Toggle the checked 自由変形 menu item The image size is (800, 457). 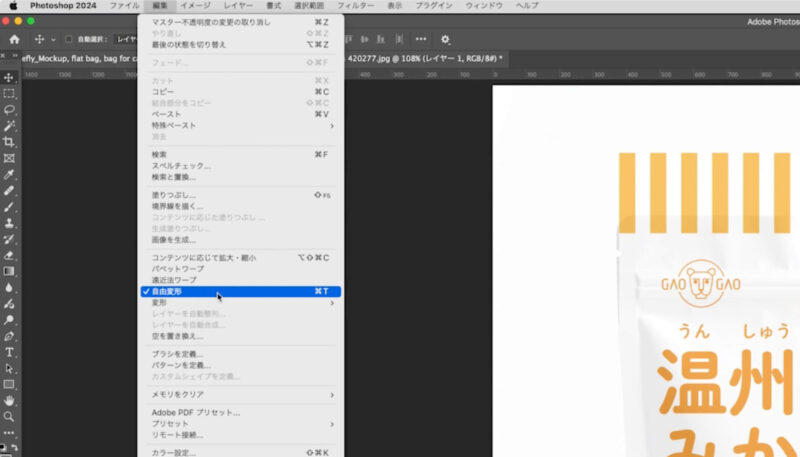[x=241, y=292]
